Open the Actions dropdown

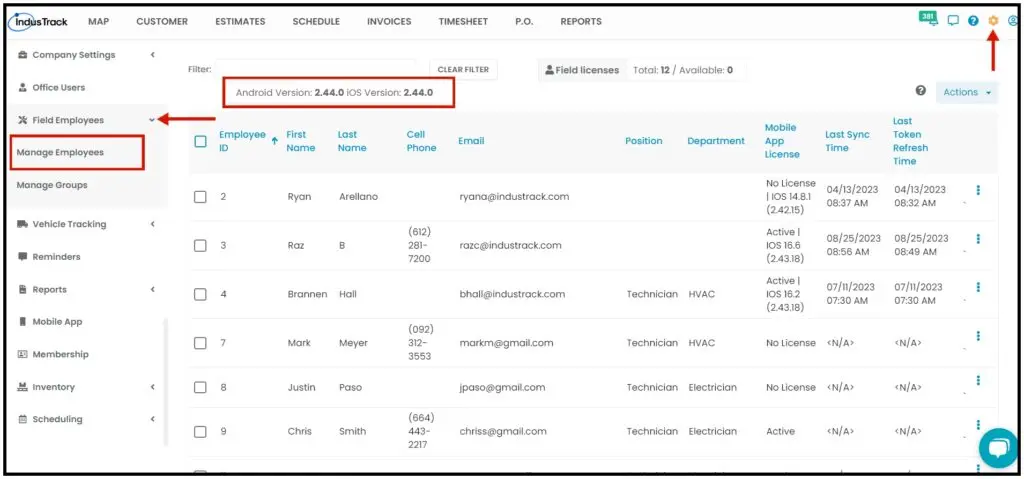click(967, 92)
